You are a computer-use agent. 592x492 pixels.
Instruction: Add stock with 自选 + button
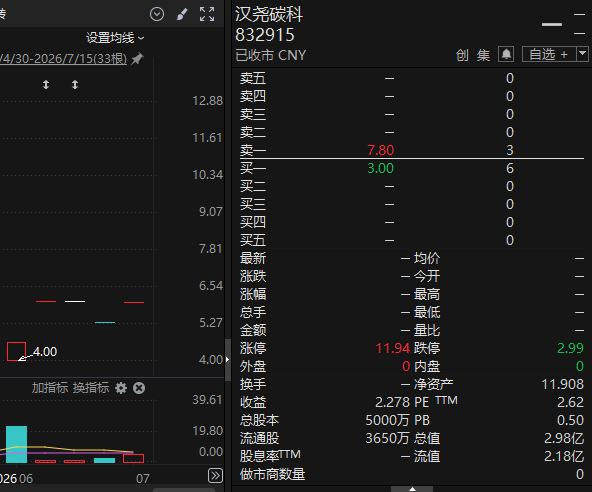coord(549,54)
